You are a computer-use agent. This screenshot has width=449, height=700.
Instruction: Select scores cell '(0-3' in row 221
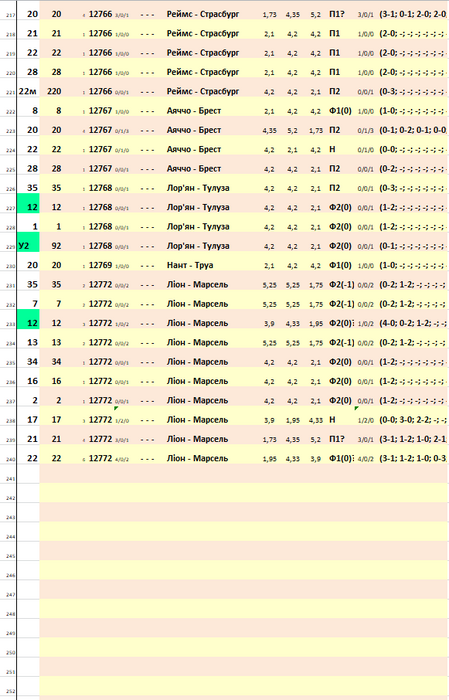pyautogui.click(x=413, y=91)
